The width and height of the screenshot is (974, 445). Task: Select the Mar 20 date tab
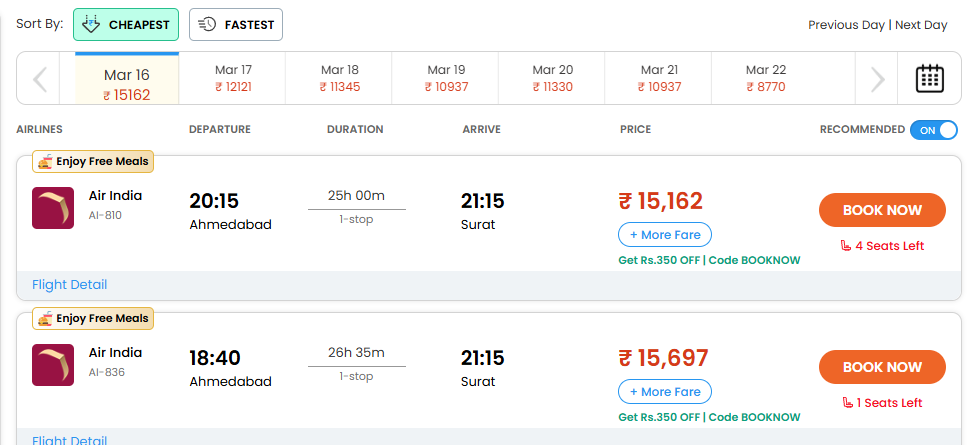click(552, 78)
